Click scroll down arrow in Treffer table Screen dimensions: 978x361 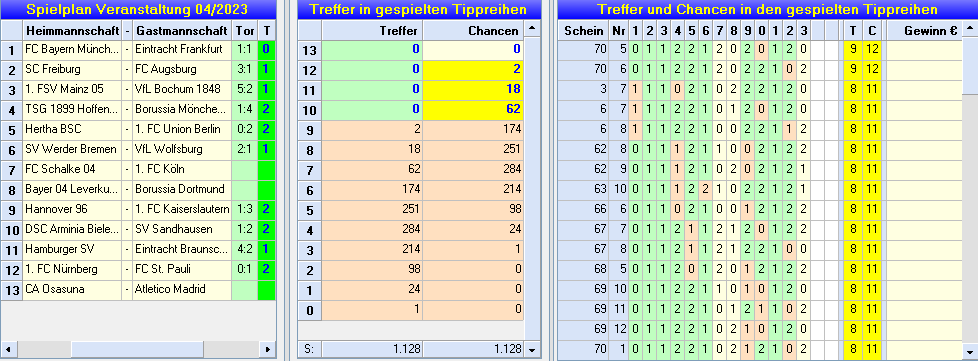click(531, 350)
